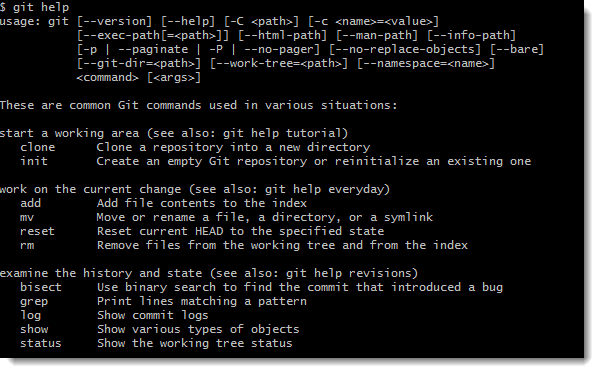Click the 'status' command name
Screen dimensions: 599x373
click(x=41, y=343)
